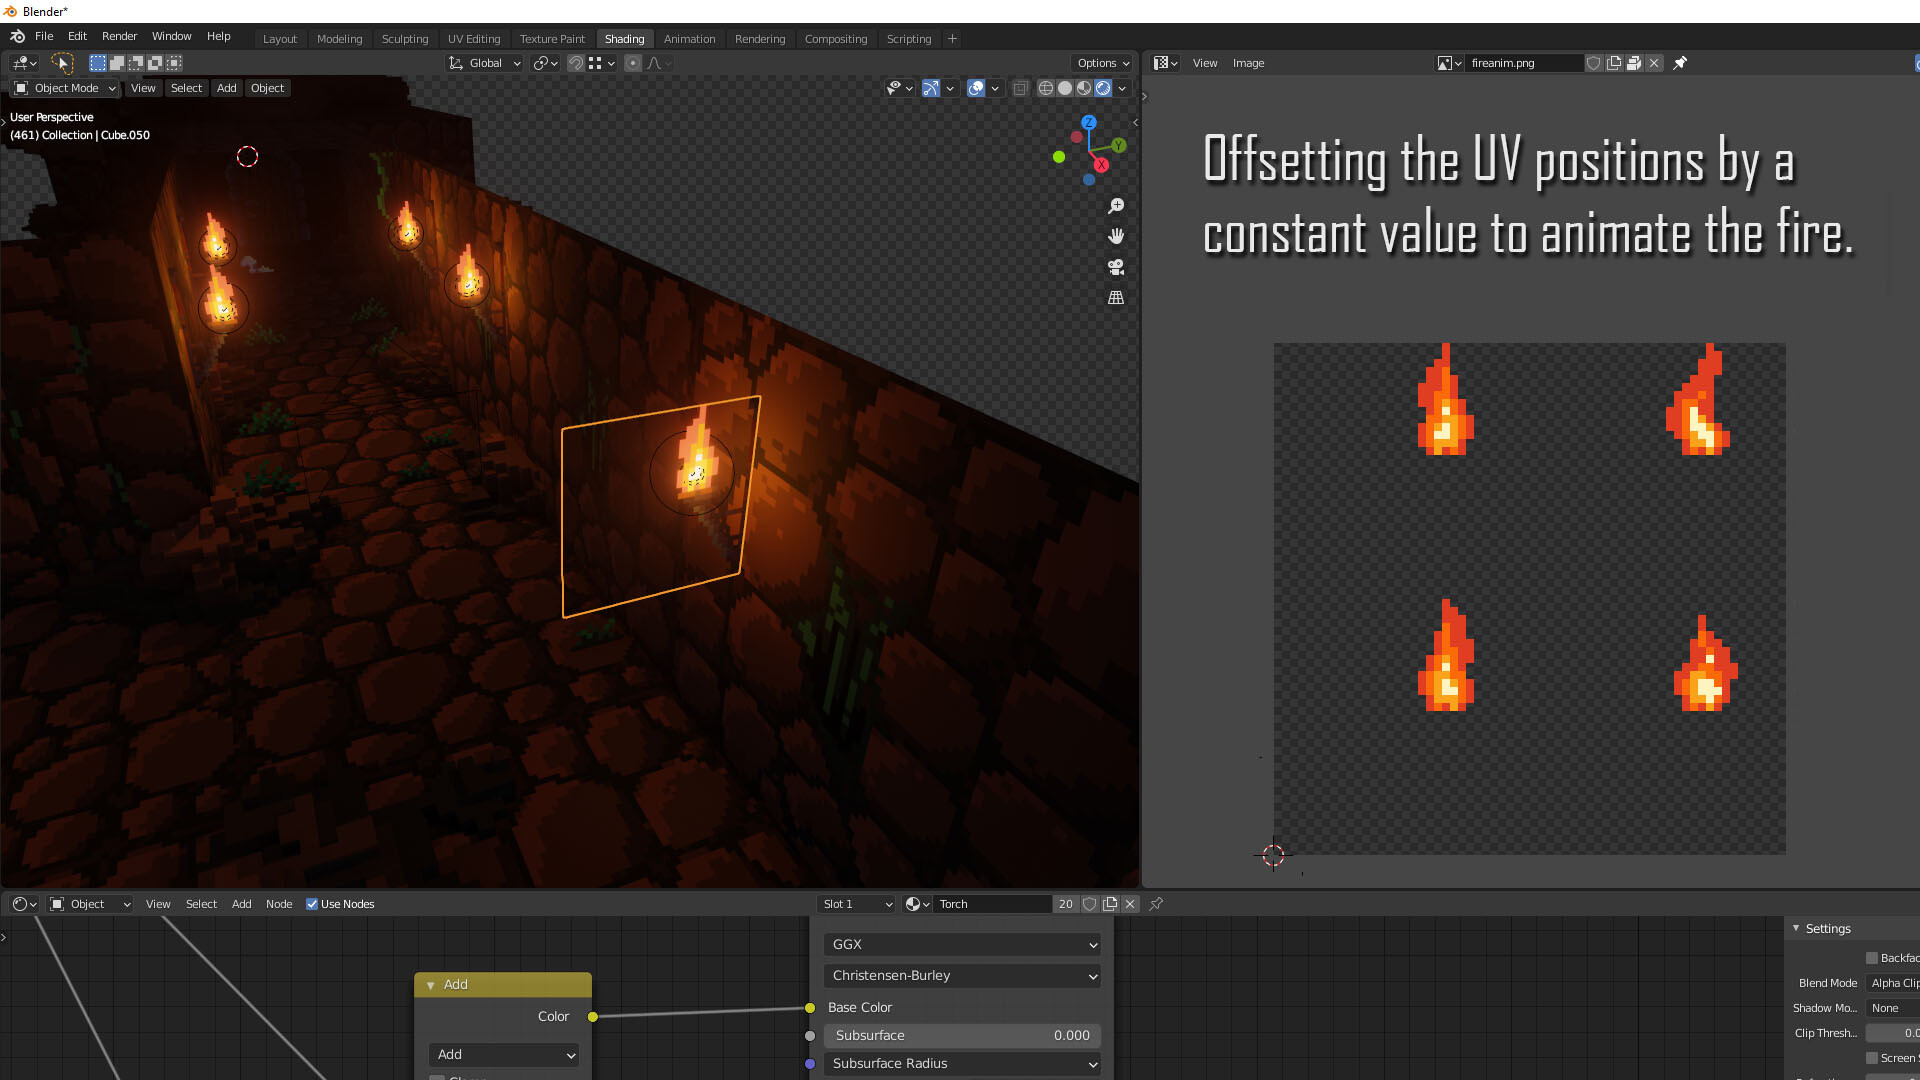The width and height of the screenshot is (1920, 1080).
Task: Click the Subsurface value slider
Action: click(x=962, y=1035)
